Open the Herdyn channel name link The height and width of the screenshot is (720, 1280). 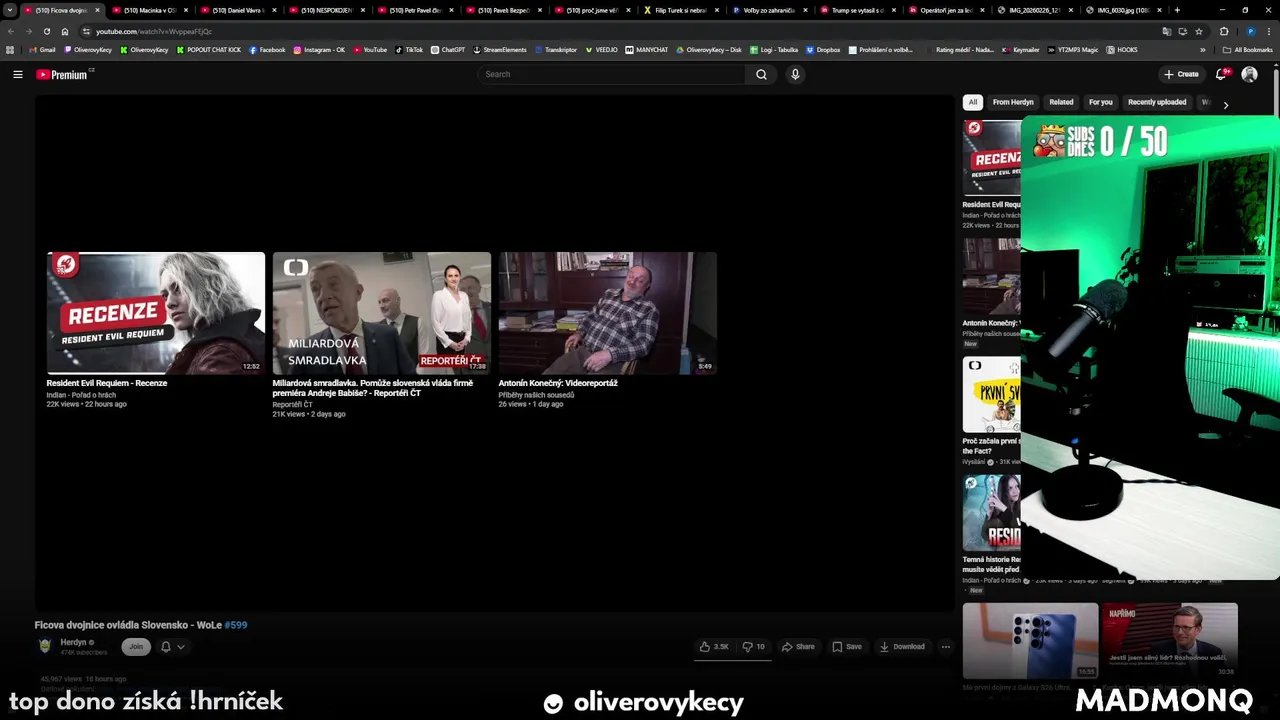(x=73, y=642)
